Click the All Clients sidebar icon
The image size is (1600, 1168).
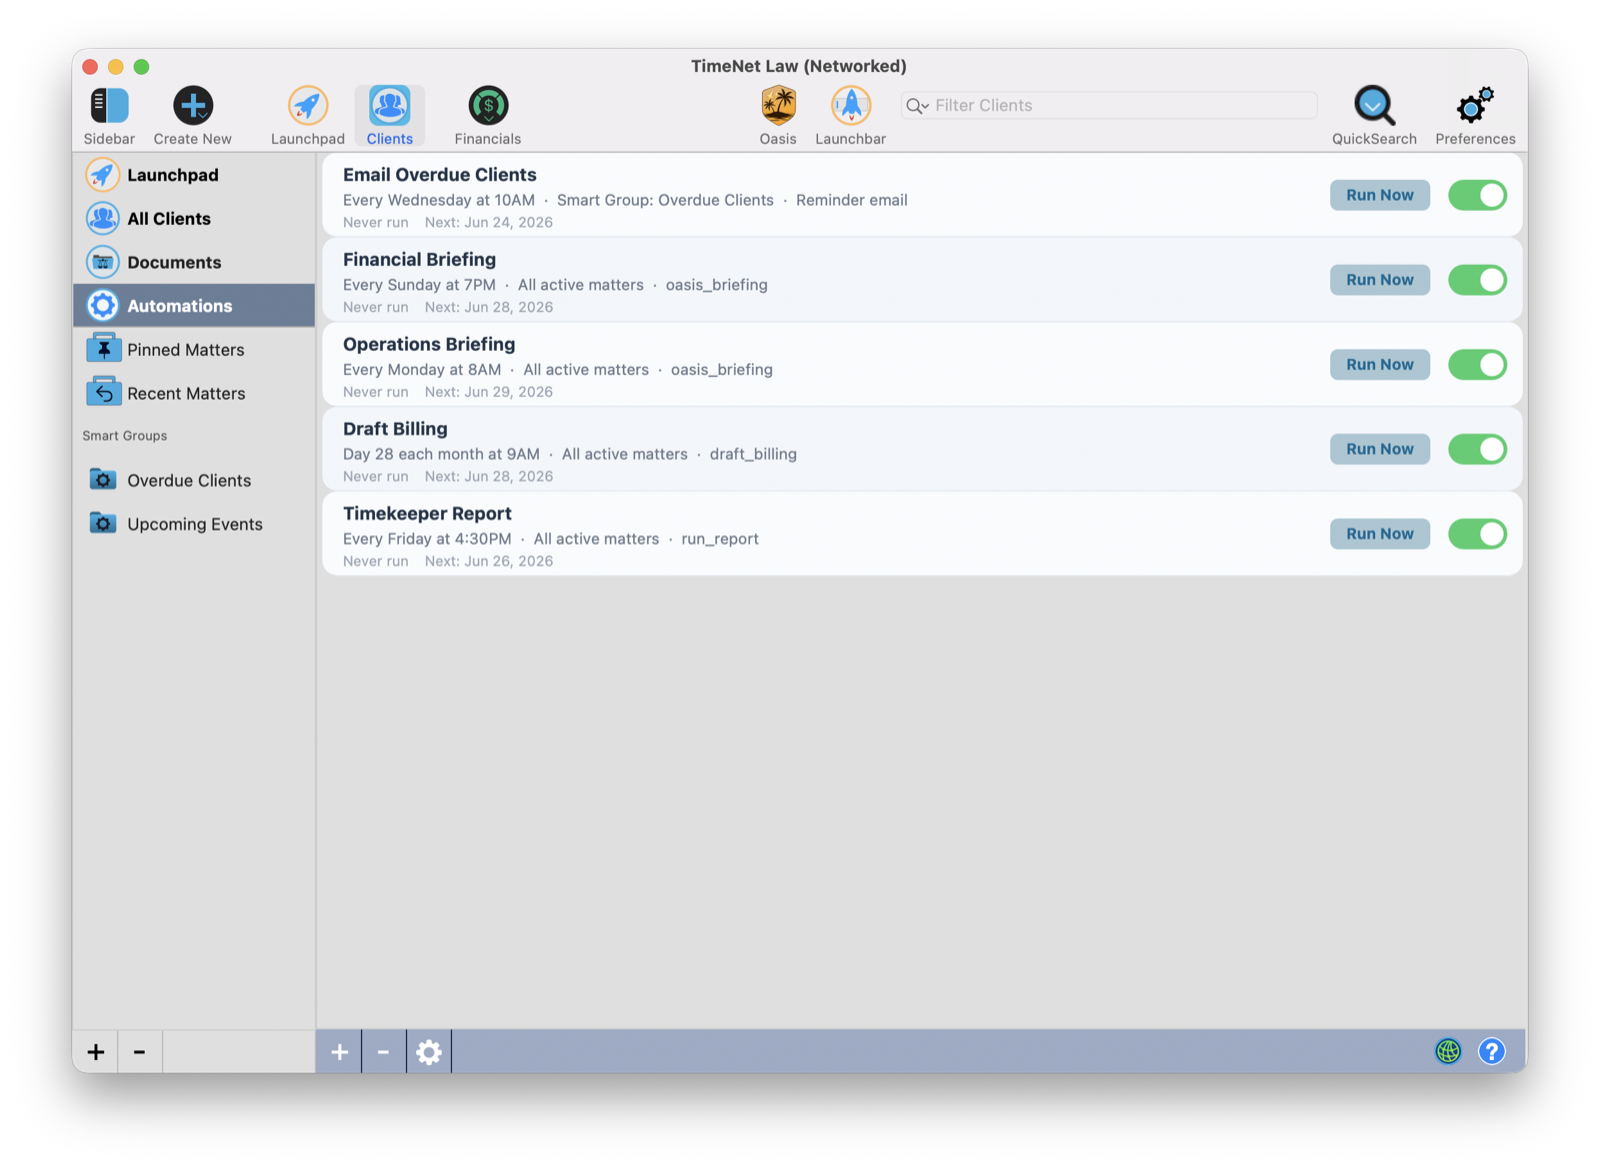[102, 218]
